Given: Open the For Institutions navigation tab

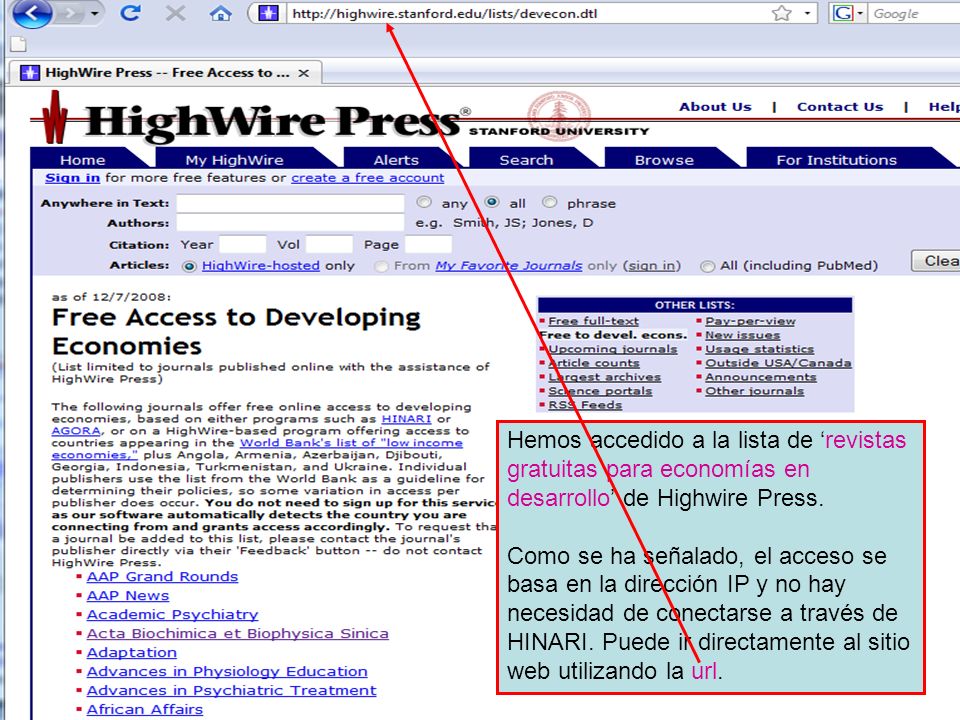Looking at the screenshot, I should (836, 160).
